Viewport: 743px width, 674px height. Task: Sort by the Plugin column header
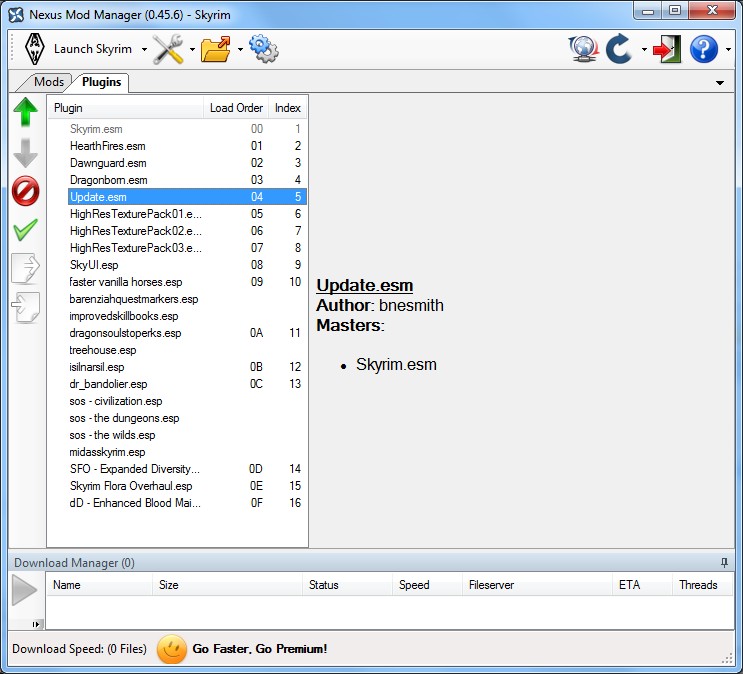click(x=126, y=108)
